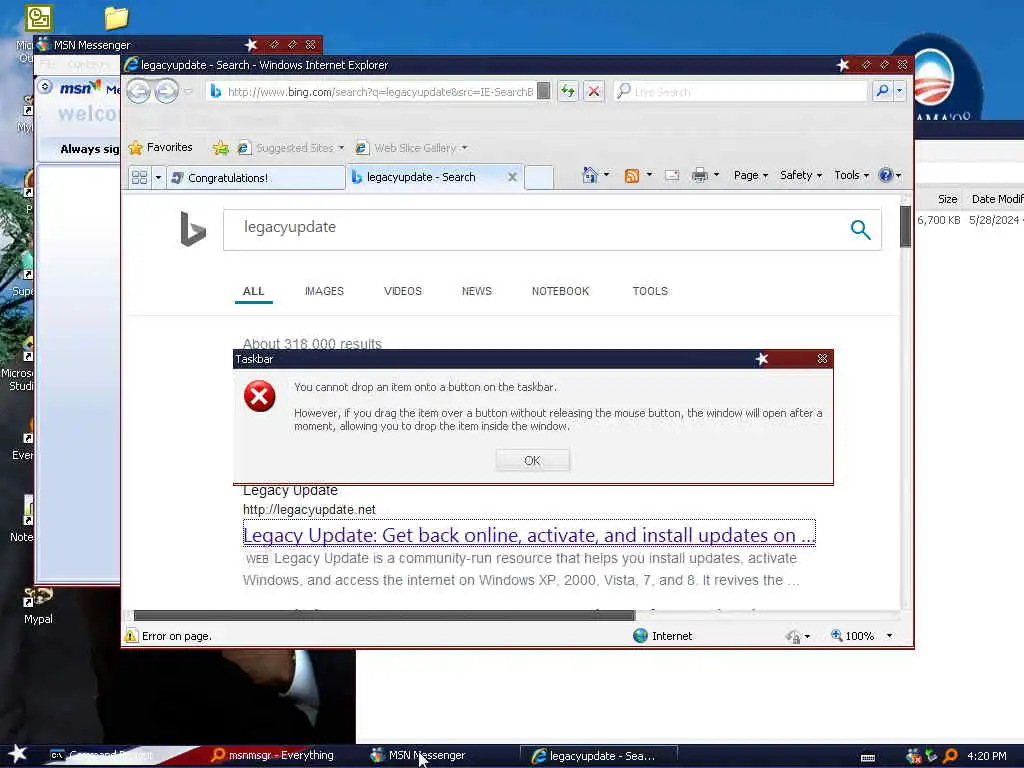Viewport: 1024px width, 768px height.
Task: Click the Live Search input box
Action: point(741,91)
